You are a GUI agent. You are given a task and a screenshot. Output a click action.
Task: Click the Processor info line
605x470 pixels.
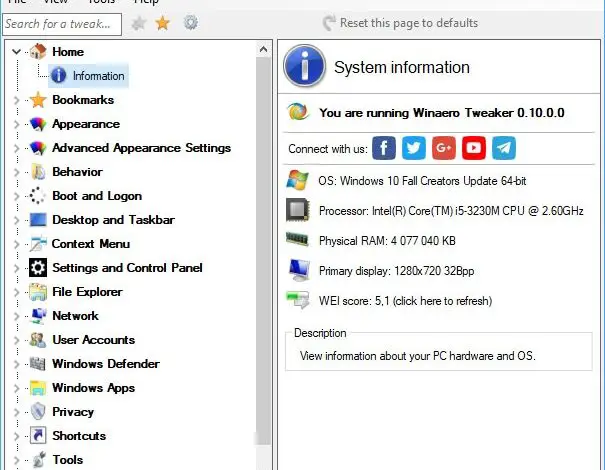451,211
